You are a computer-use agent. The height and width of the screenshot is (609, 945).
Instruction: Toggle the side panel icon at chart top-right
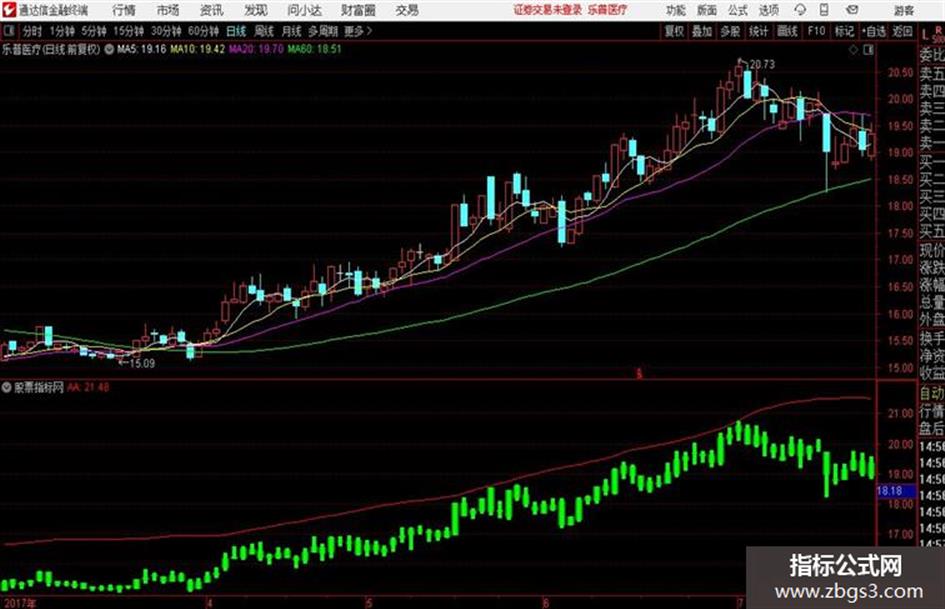coord(868,50)
